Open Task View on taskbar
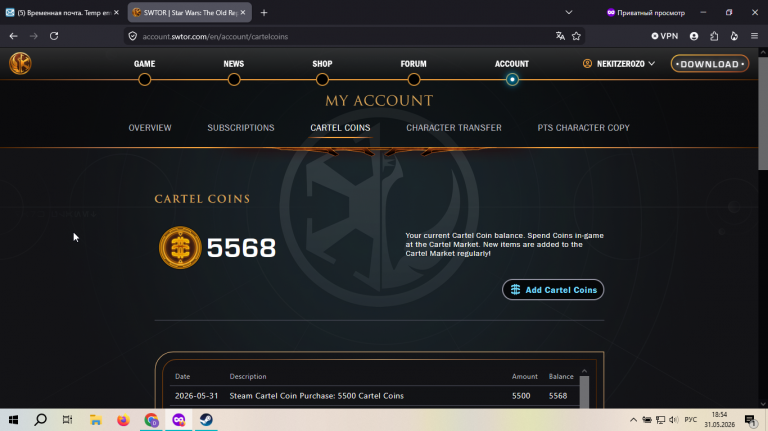The width and height of the screenshot is (768, 431). (x=68, y=420)
